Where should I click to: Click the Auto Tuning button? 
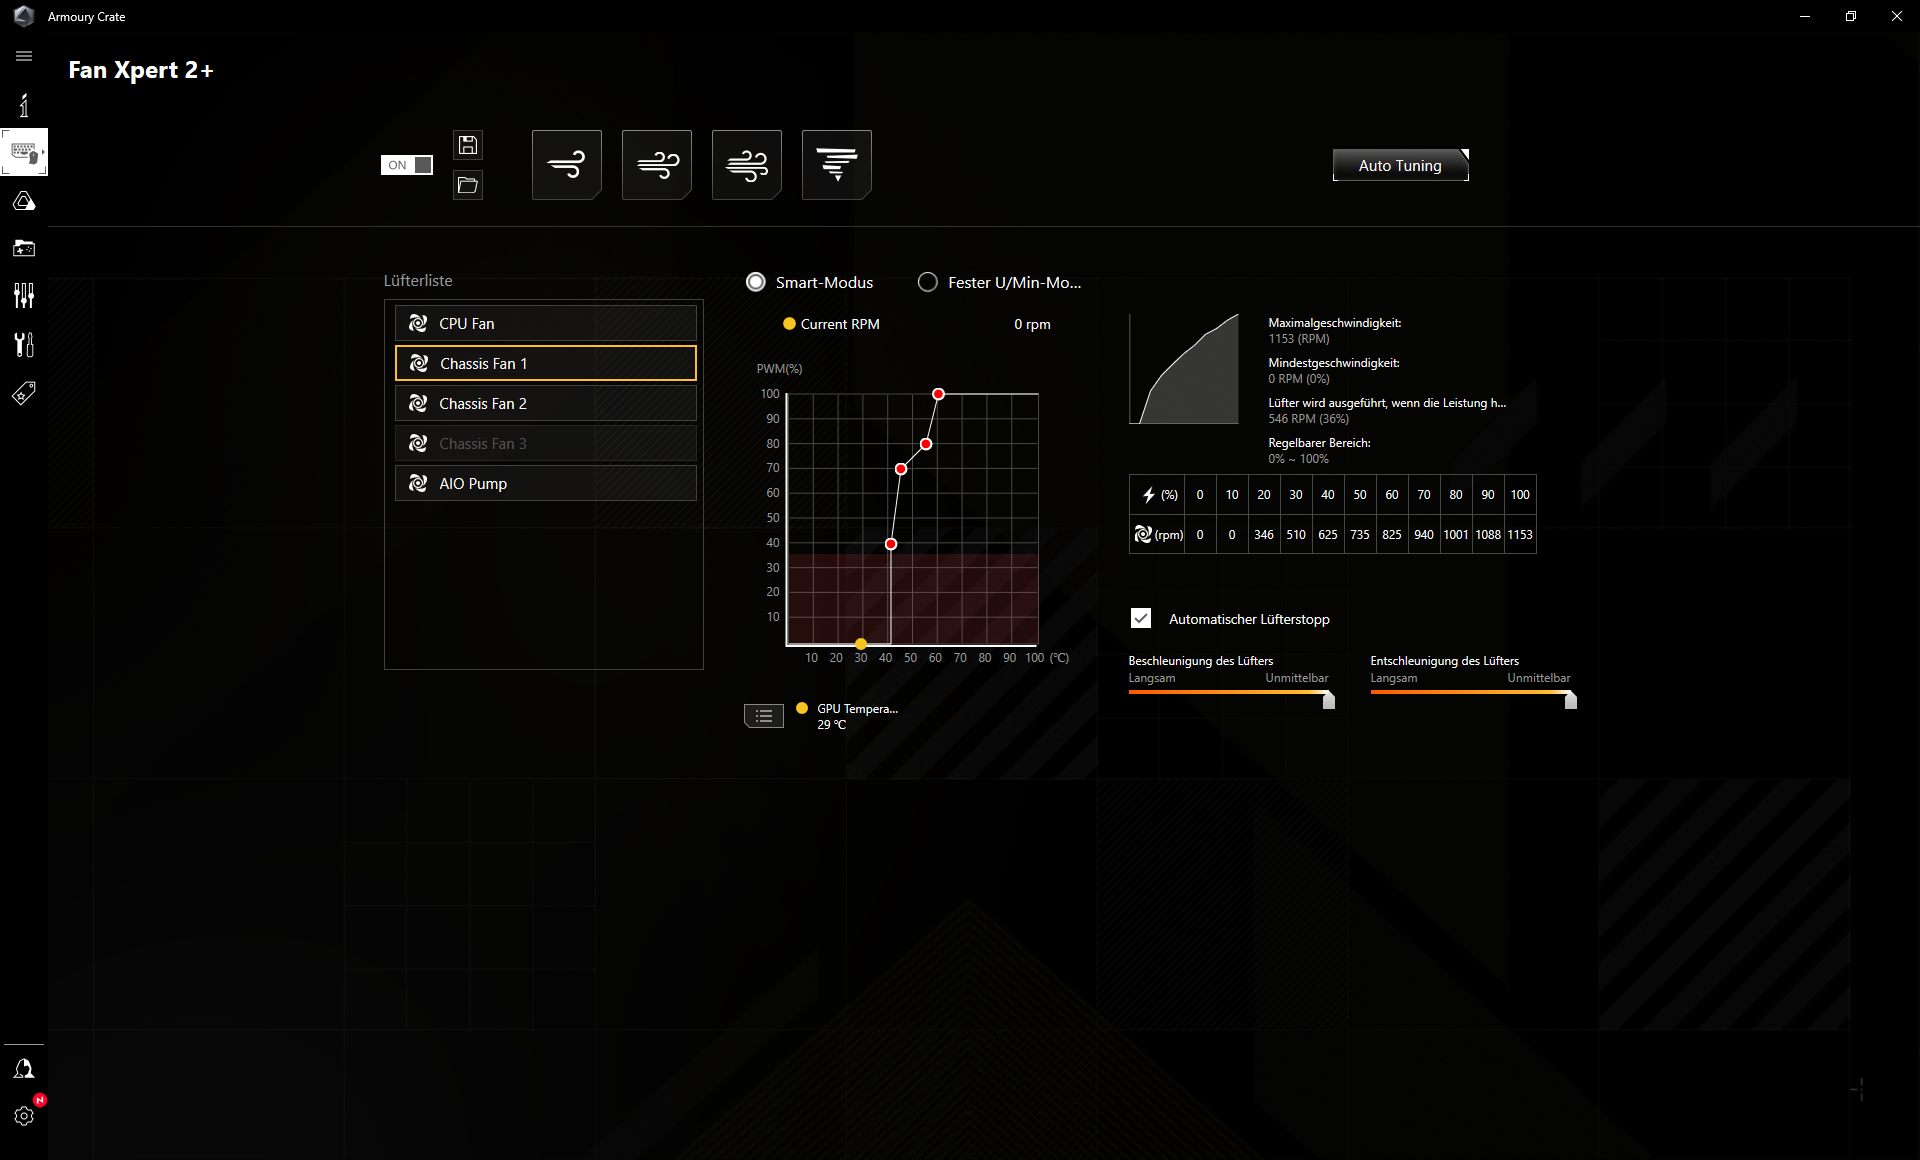coord(1400,165)
